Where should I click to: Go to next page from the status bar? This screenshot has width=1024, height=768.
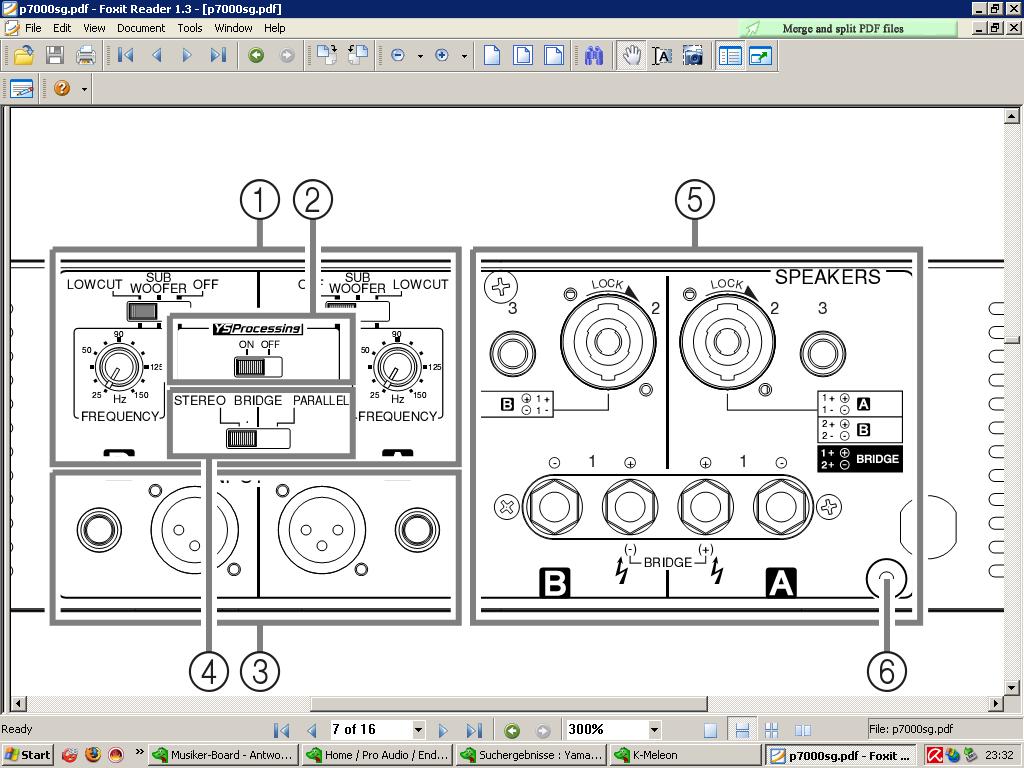point(443,730)
